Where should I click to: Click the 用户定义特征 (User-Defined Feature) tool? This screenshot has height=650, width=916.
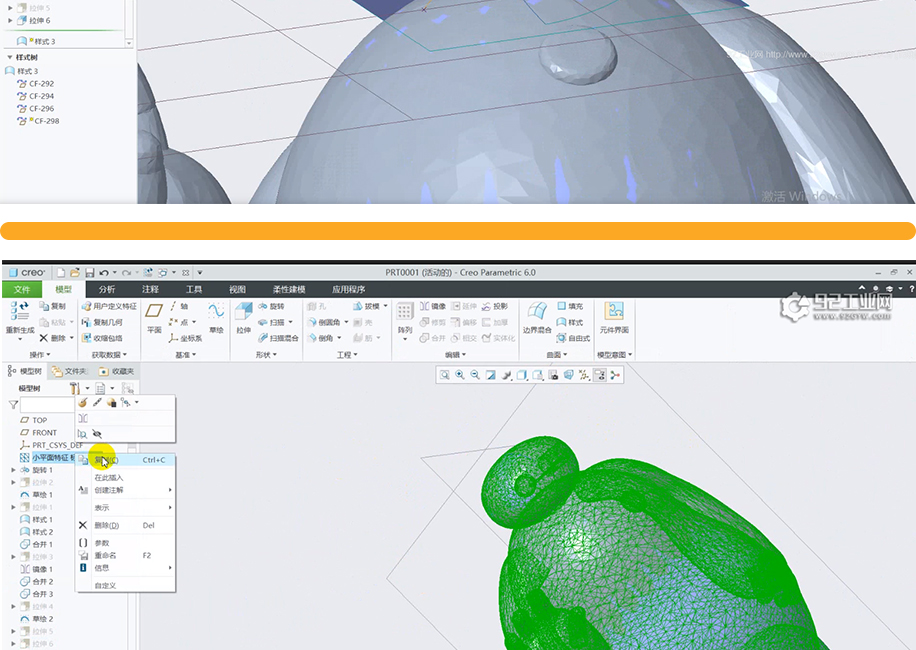109,306
